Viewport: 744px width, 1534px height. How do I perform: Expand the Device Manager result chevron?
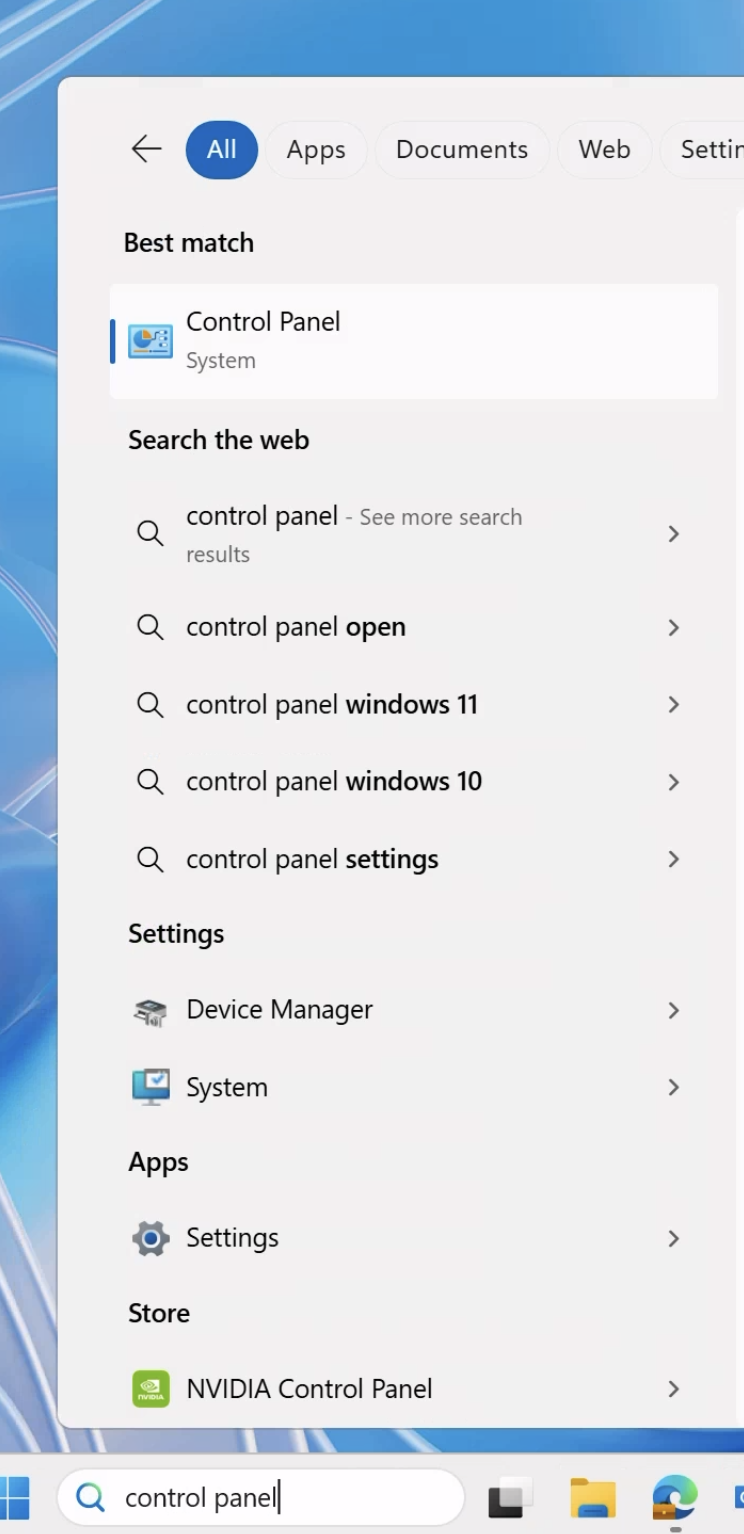[674, 1010]
